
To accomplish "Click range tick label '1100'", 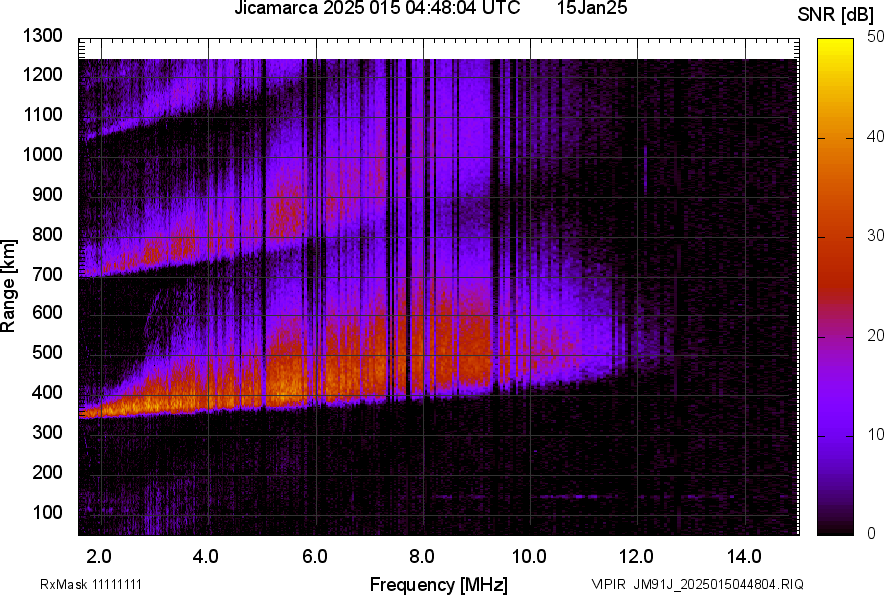I will point(42,114).
